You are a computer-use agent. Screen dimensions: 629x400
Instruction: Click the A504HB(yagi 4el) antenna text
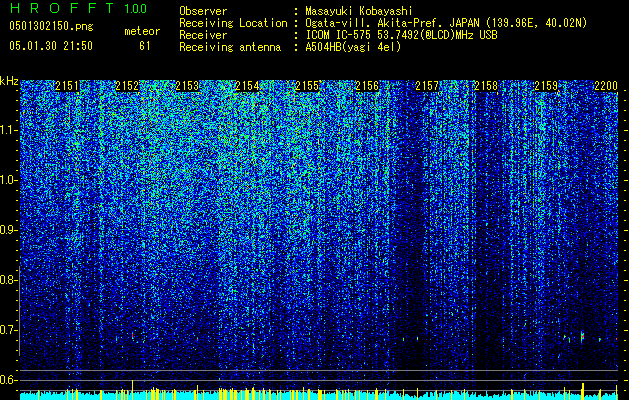point(353,47)
